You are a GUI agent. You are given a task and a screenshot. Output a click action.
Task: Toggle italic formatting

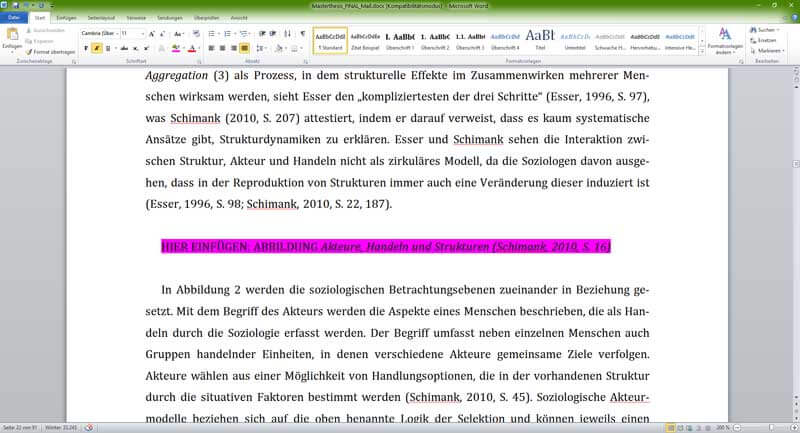pyautogui.click(x=96, y=48)
